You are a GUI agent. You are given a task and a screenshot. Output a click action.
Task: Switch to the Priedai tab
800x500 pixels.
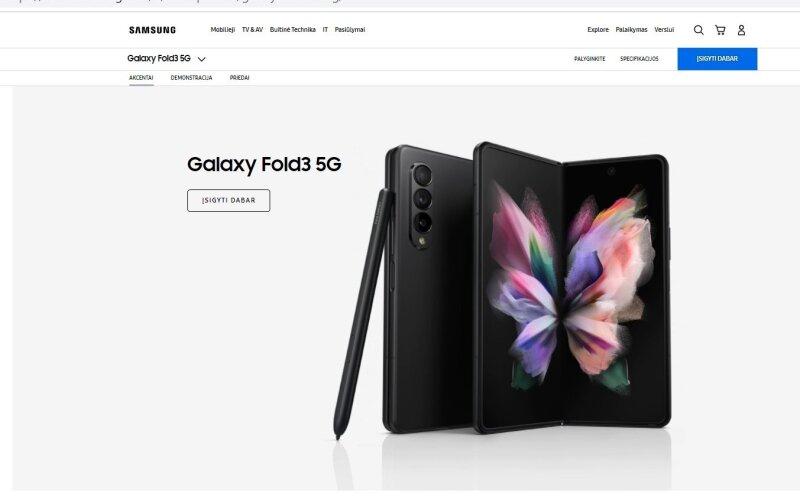click(x=239, y=78)
